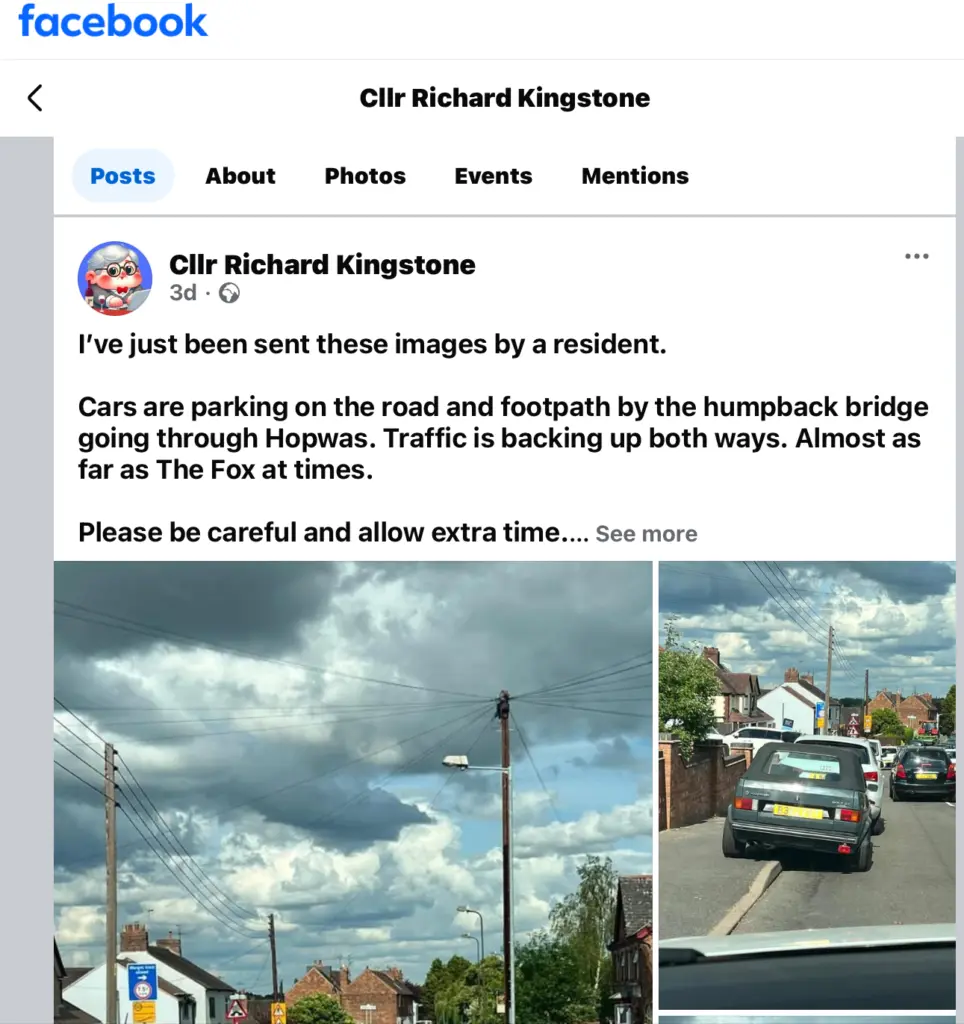Viewport: 964px width, 1024px height.
Task: Click the street lamp in the left photo
Action: click(456, 761)
